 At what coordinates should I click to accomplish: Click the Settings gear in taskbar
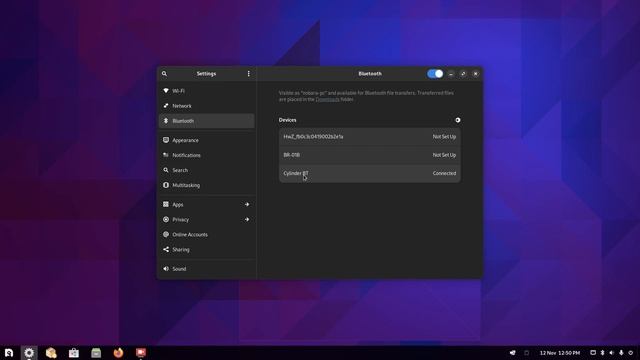click(x=29, y=353)
